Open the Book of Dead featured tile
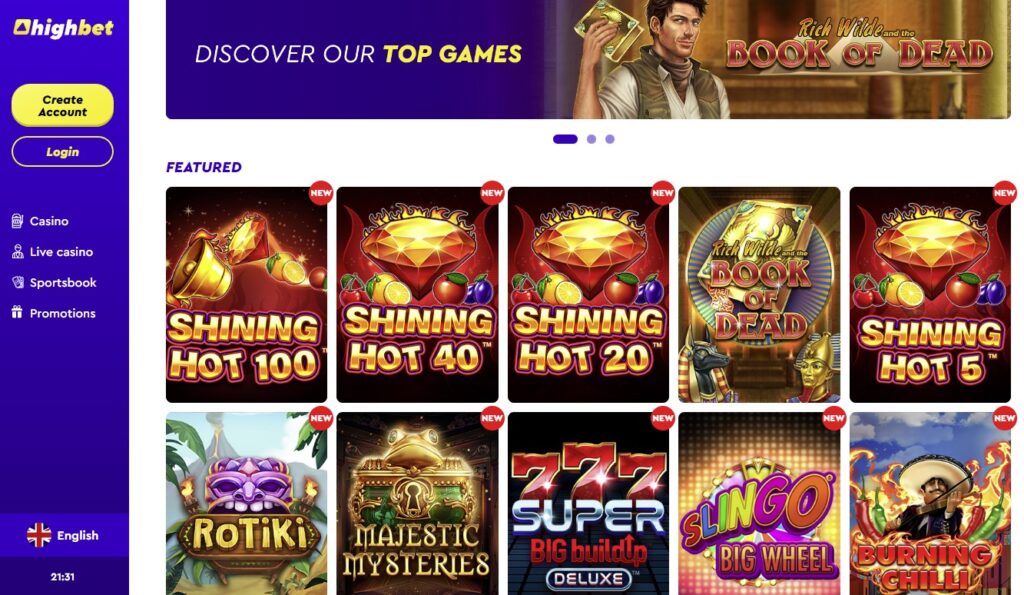Image resolution: width=1024 pixels, height=595 pixels. click(760, 295)
